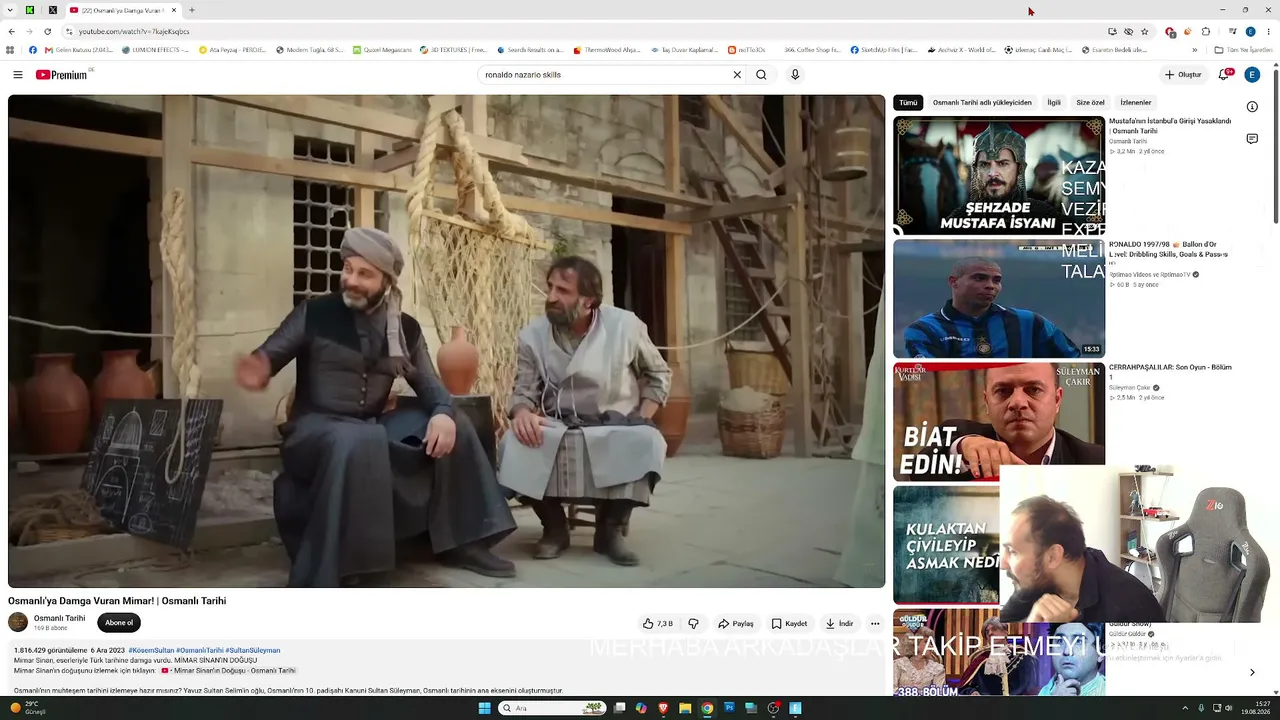Viewport: 1280px width, 720px height.
Task: Open the comments panel icon on the right
Action: (1252, 139)
